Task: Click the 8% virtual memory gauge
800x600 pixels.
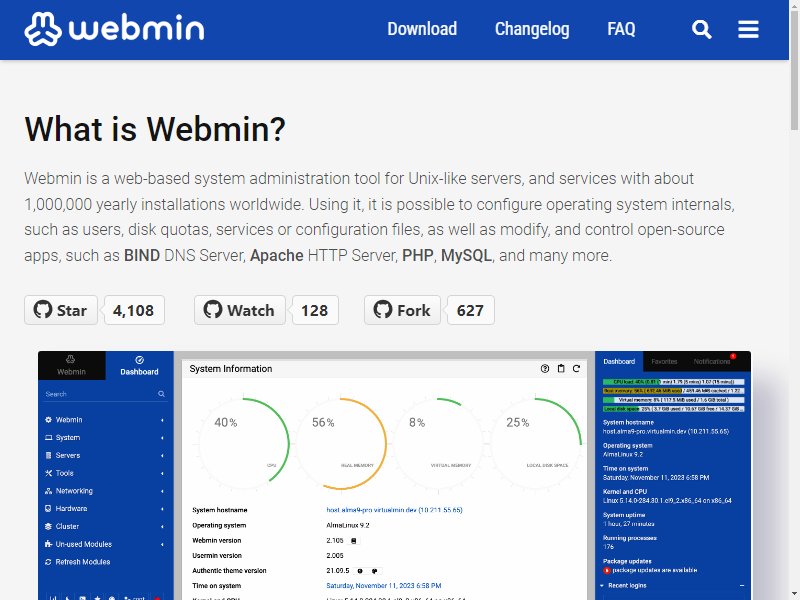Action: pos(438,443)
